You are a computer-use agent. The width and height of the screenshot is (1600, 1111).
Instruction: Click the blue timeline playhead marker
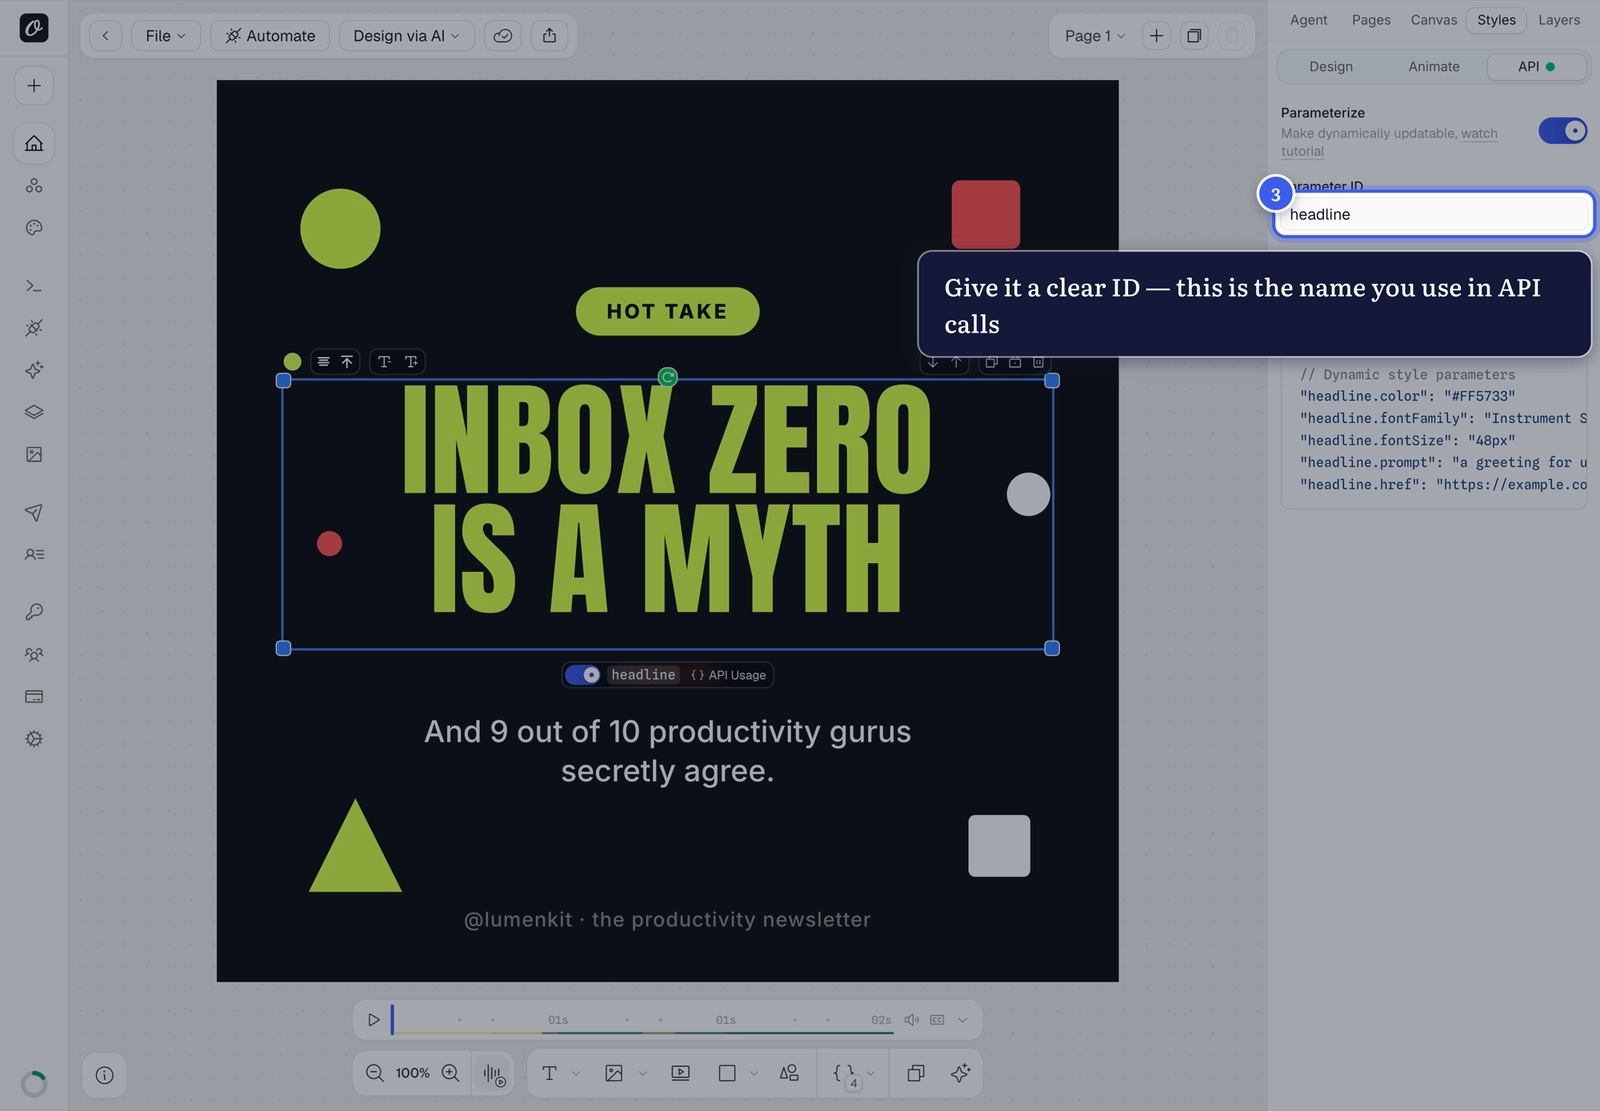(x=392, y=1019)
